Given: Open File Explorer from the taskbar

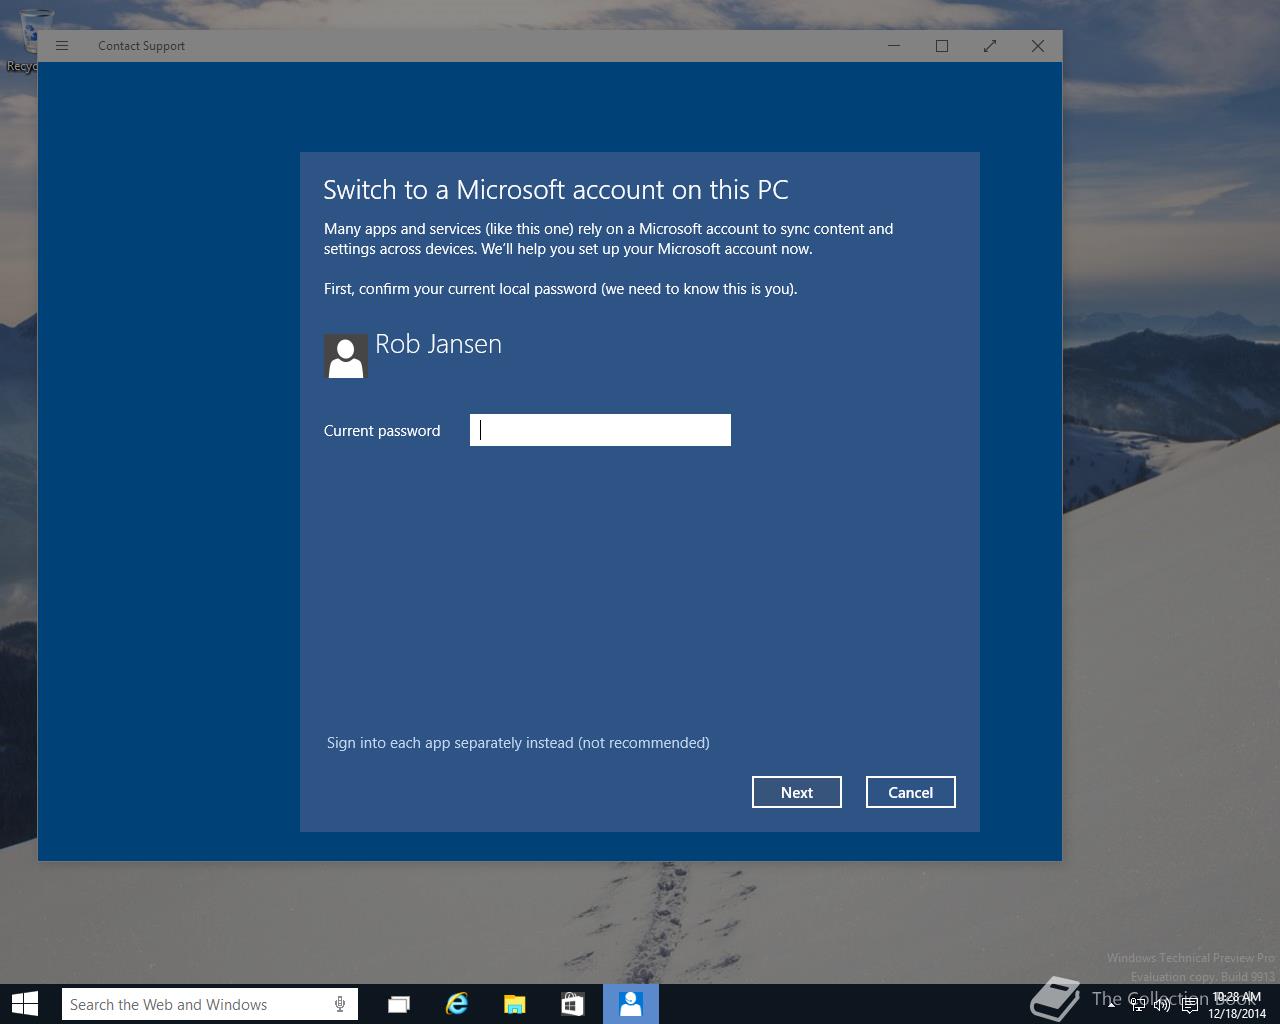Looking at the screenshot, I should click(515, 1004).
